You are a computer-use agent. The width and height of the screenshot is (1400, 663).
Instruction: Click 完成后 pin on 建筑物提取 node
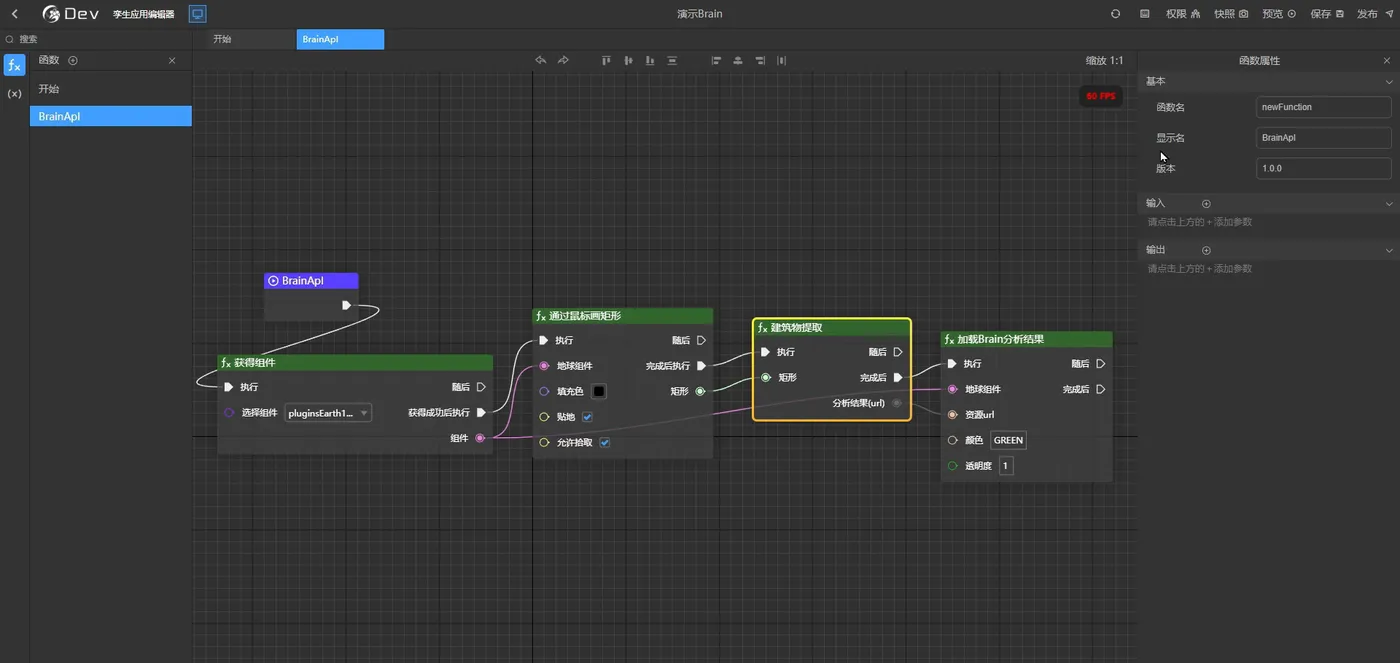(898, 378)
